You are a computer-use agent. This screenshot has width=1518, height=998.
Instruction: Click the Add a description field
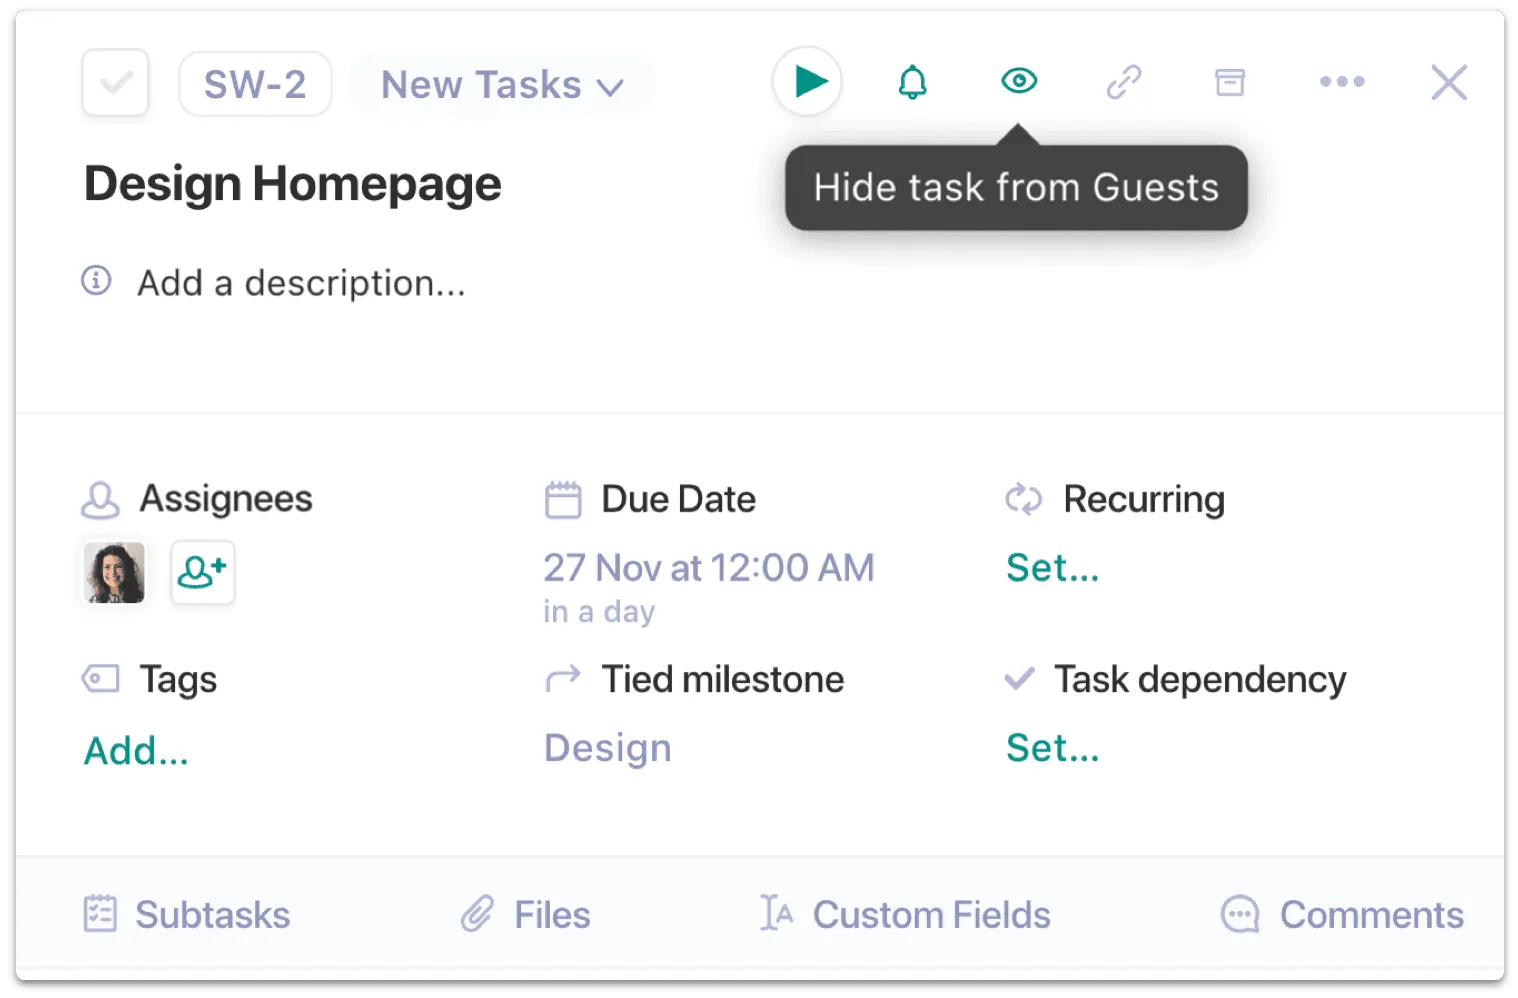301,283
